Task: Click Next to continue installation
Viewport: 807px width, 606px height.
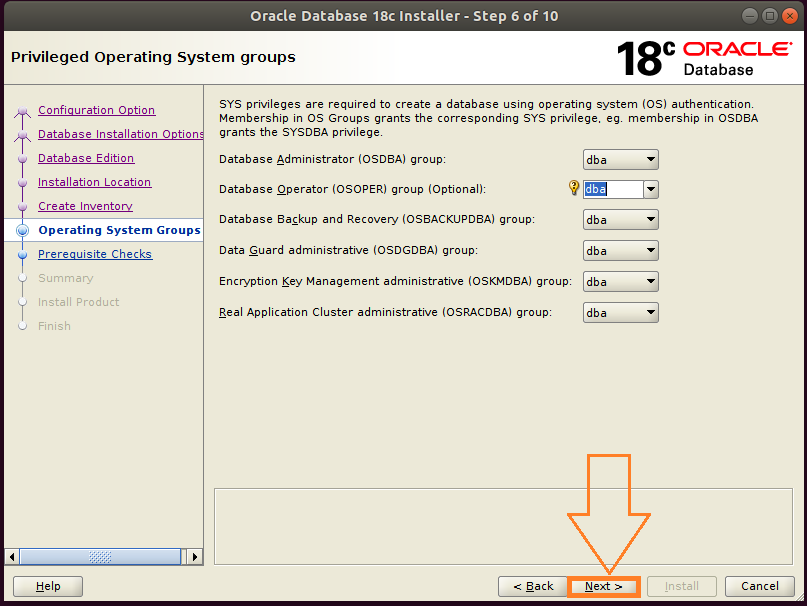Action: [604, 586]
